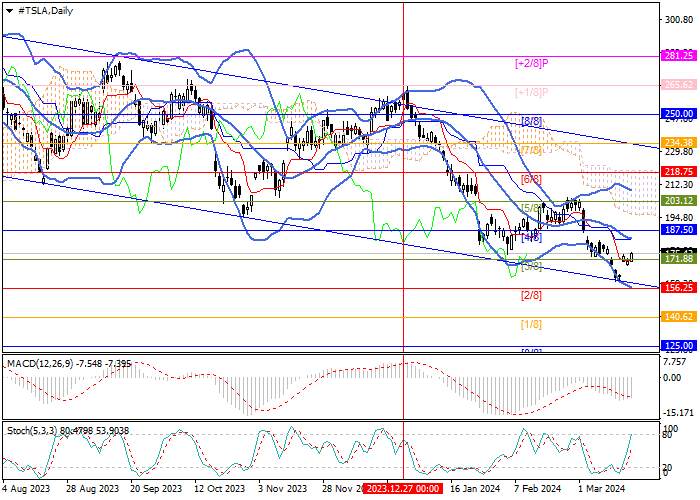Screen dimensions: 700x500
Task: Select the 7 Feb 2024 date label
Action: point(538,488)
